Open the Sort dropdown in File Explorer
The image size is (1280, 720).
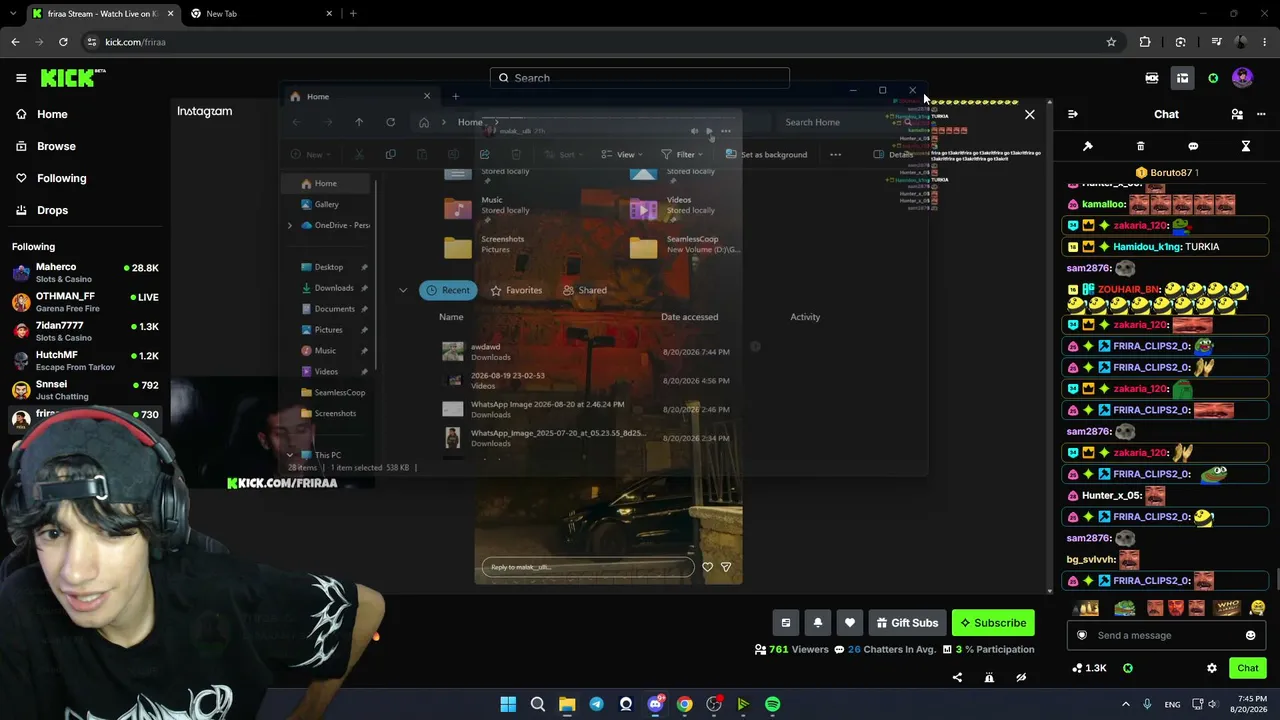point(564,154)
